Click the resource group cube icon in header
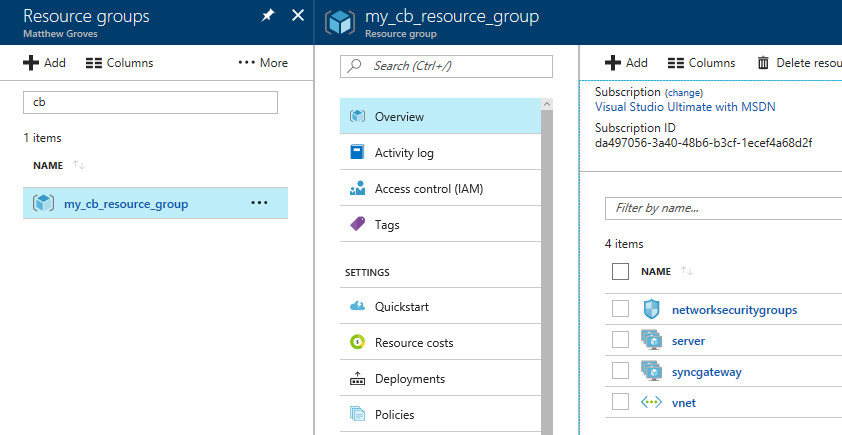Viewport: 842px width, 435px height. (x=340, y=23)
